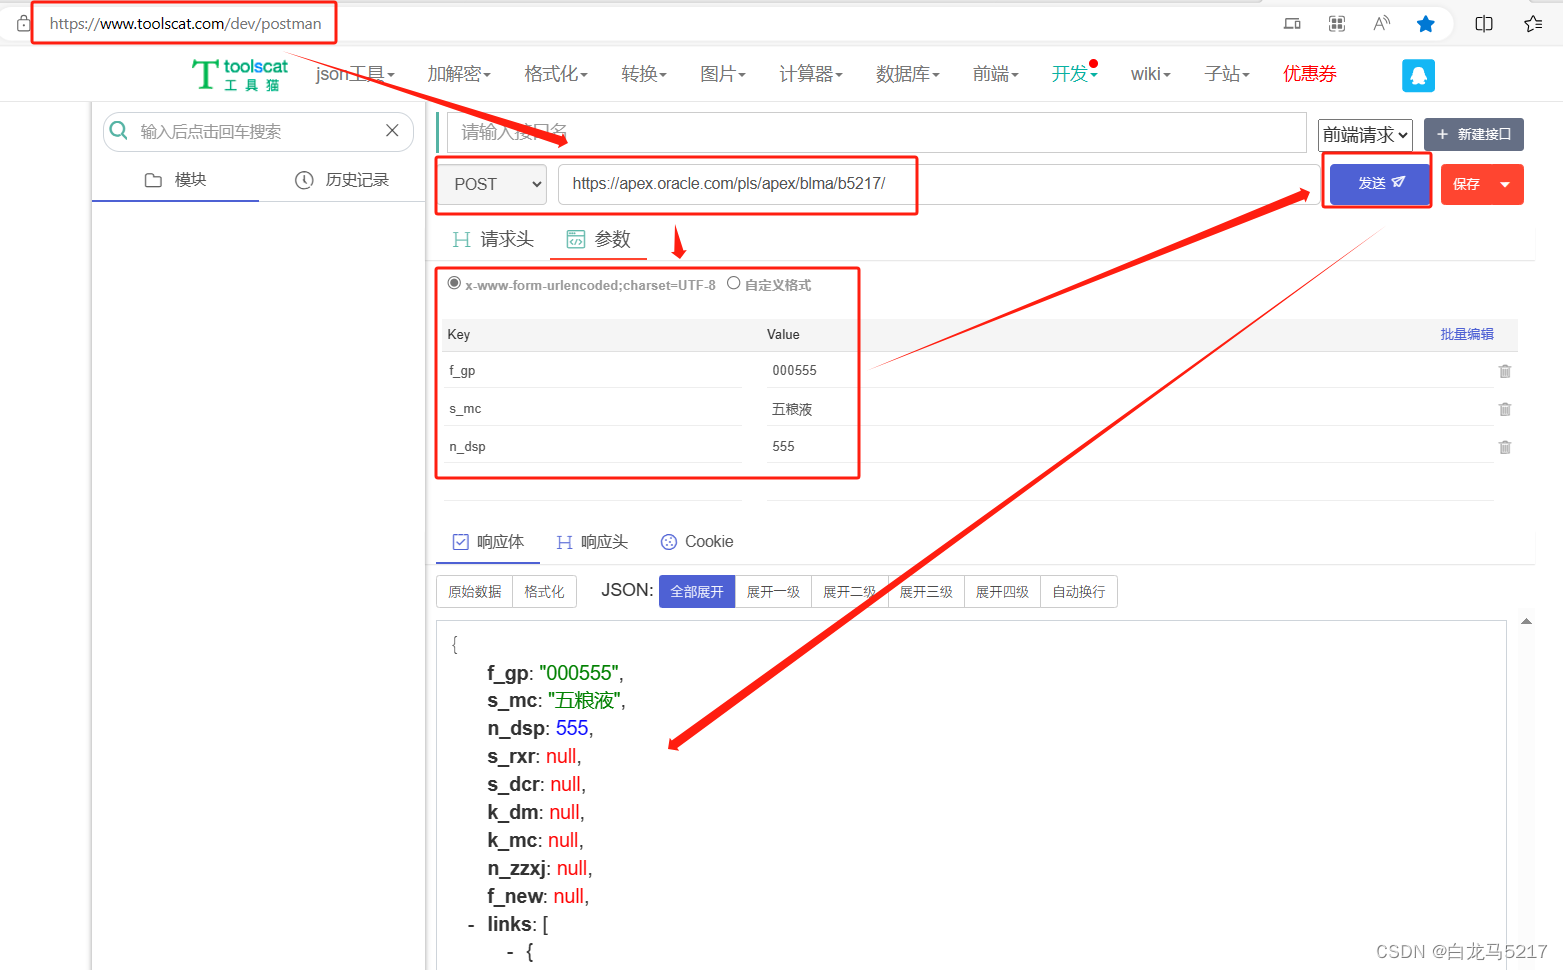Click the 全部展开 button

click(x=697, y=592)
